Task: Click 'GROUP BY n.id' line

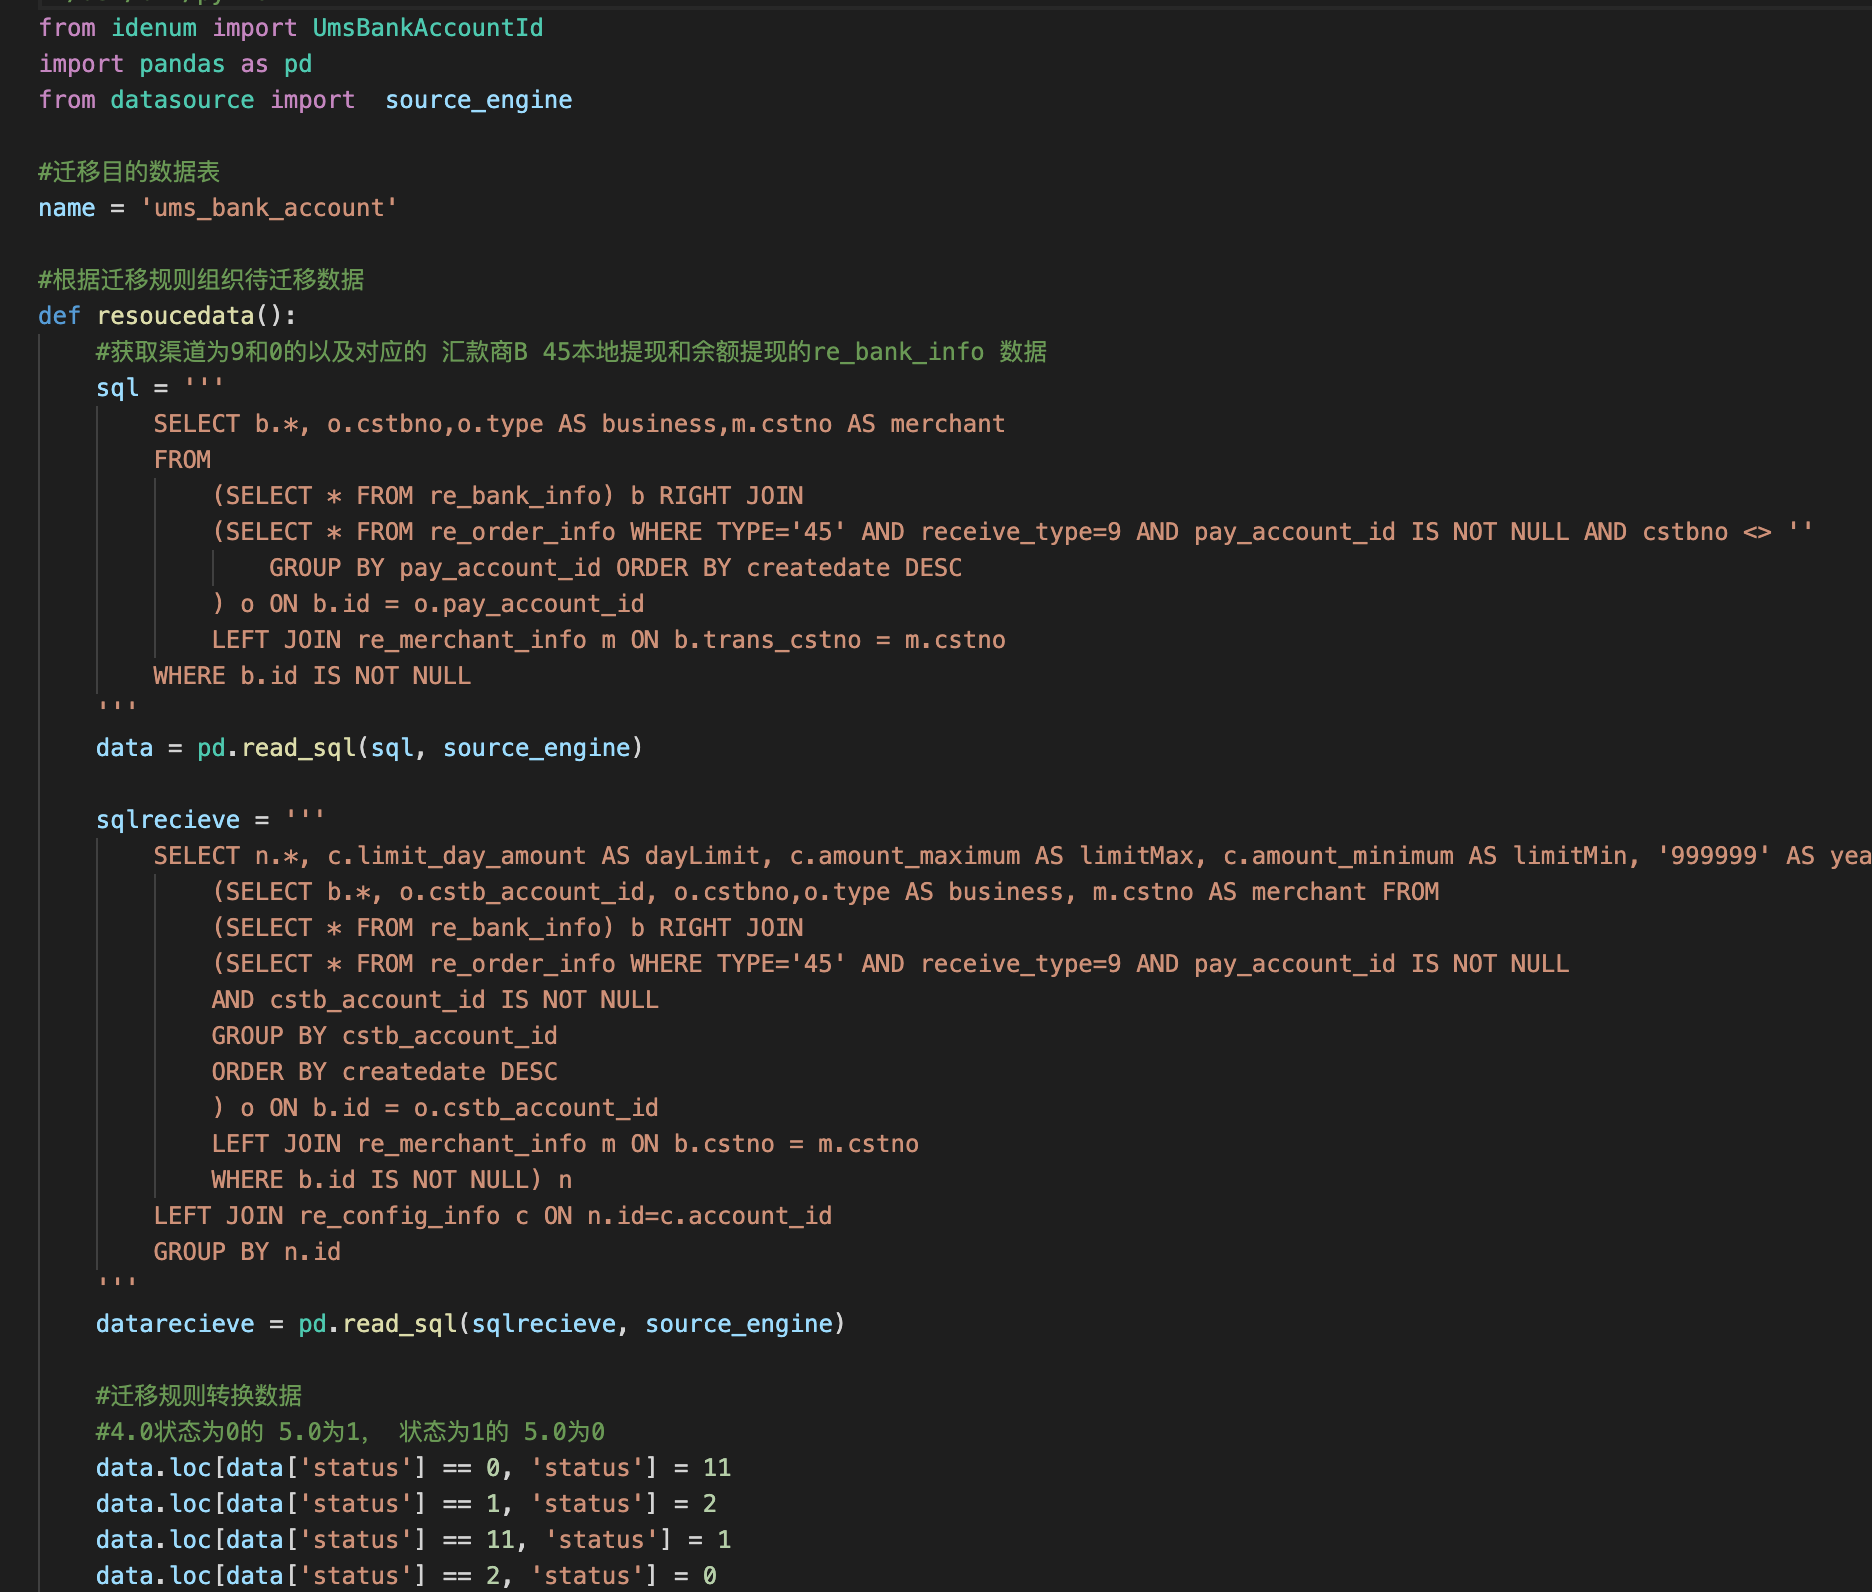Action: tap(247, 1252)
